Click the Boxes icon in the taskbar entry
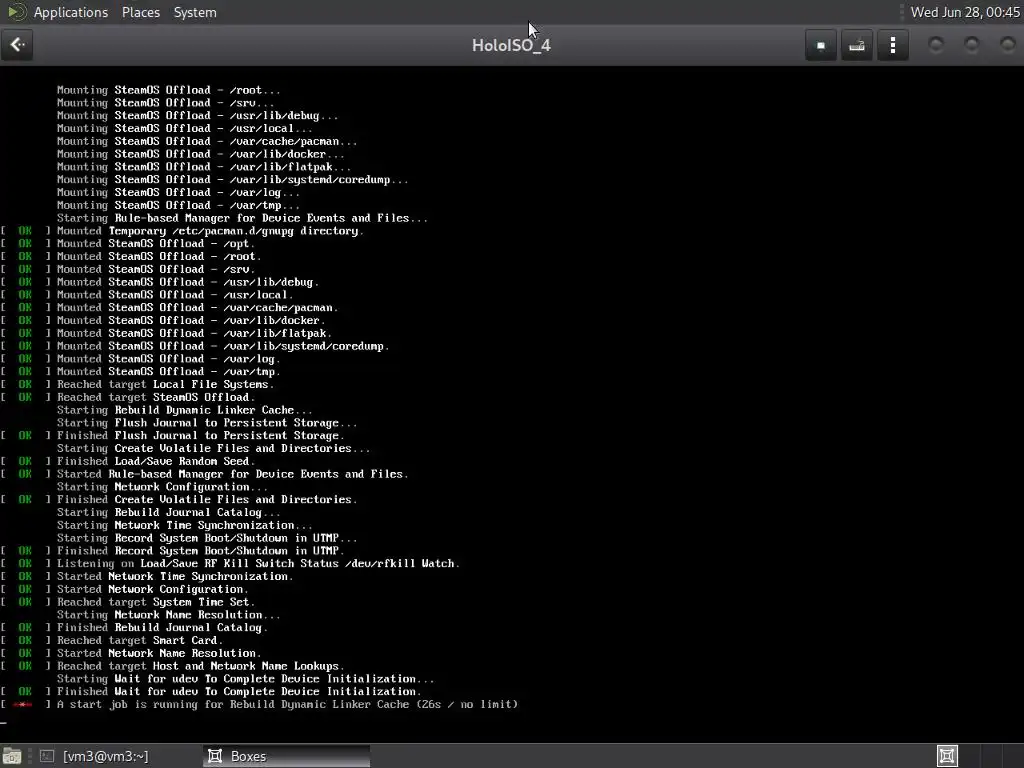1024x768 pixels. point(214,756)
